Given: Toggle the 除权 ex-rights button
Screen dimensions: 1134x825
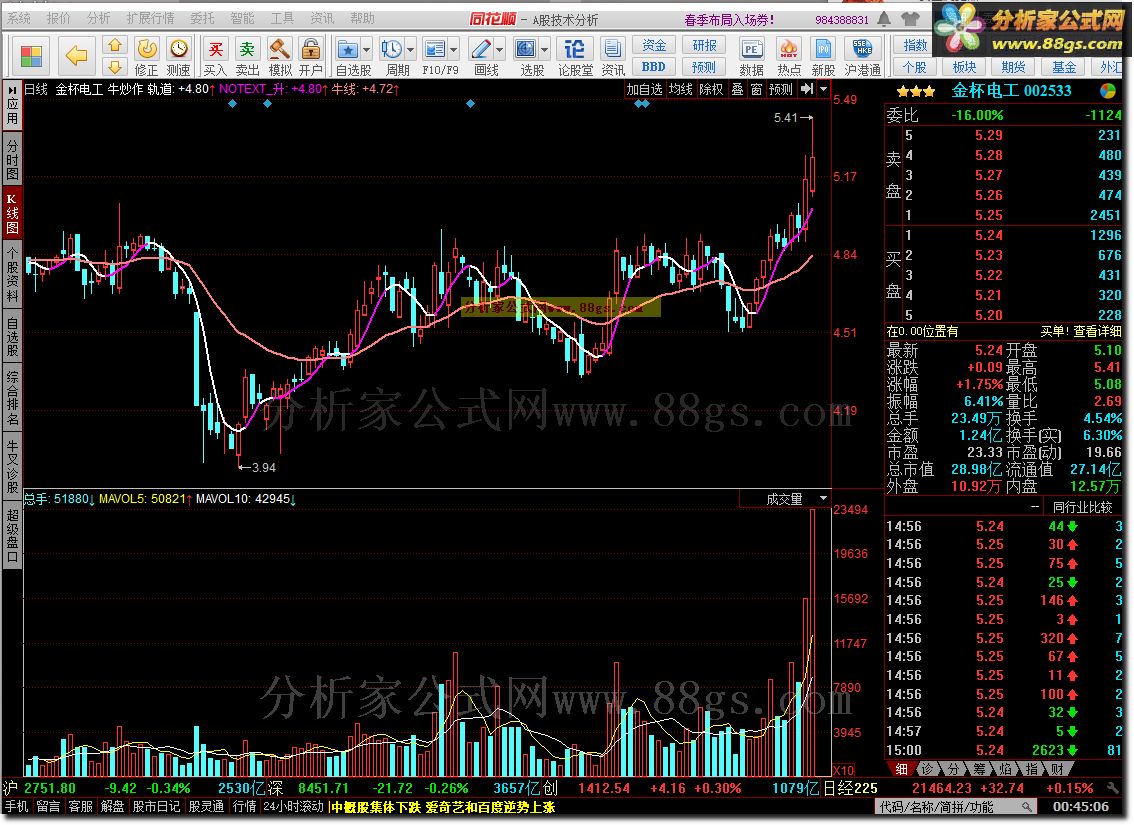Looking at the screenshot, I should click(x=711, y=89).
